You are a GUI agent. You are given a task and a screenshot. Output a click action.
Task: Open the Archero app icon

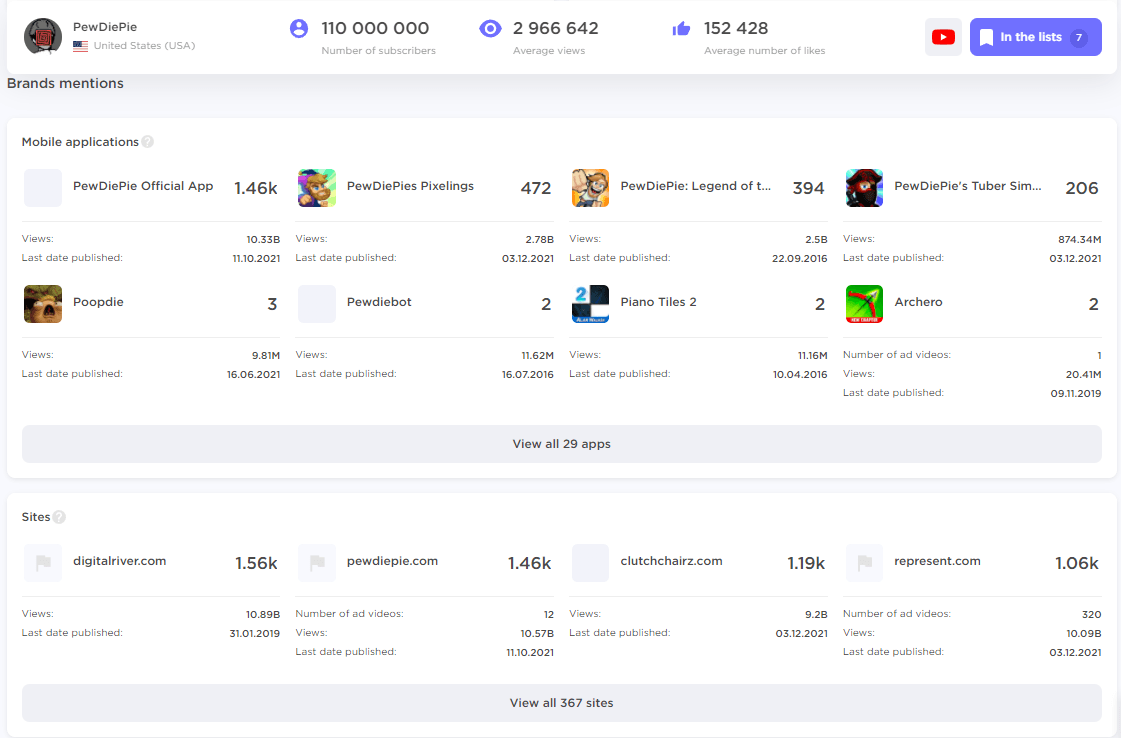click(864, 304)
